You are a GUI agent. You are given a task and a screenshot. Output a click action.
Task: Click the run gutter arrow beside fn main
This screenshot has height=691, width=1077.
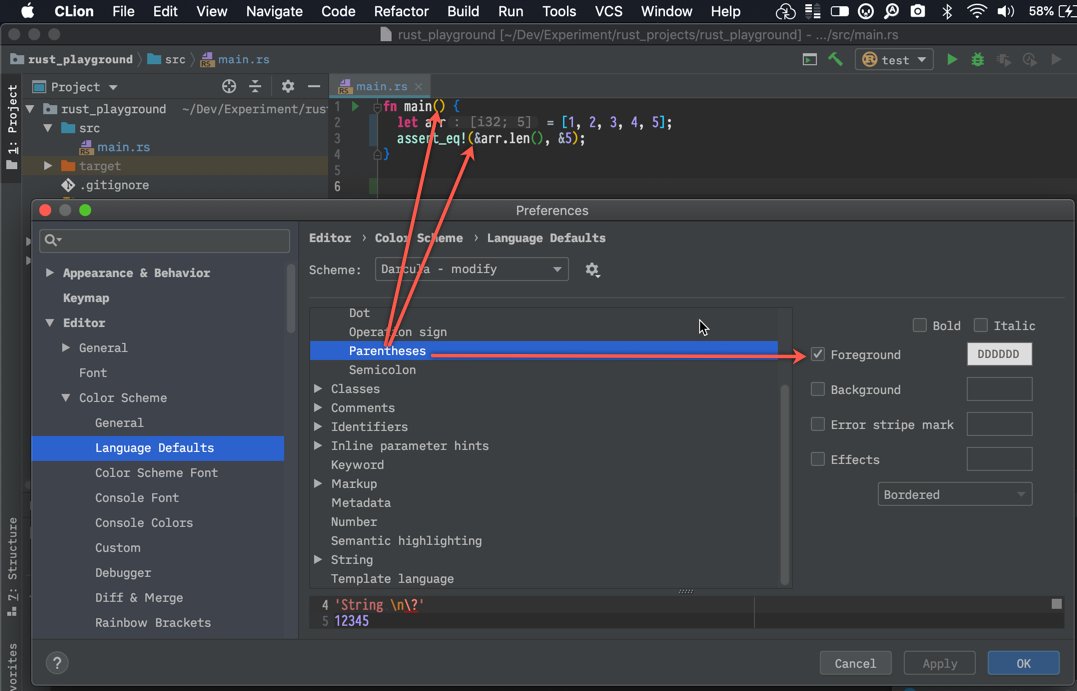[355, 106]
